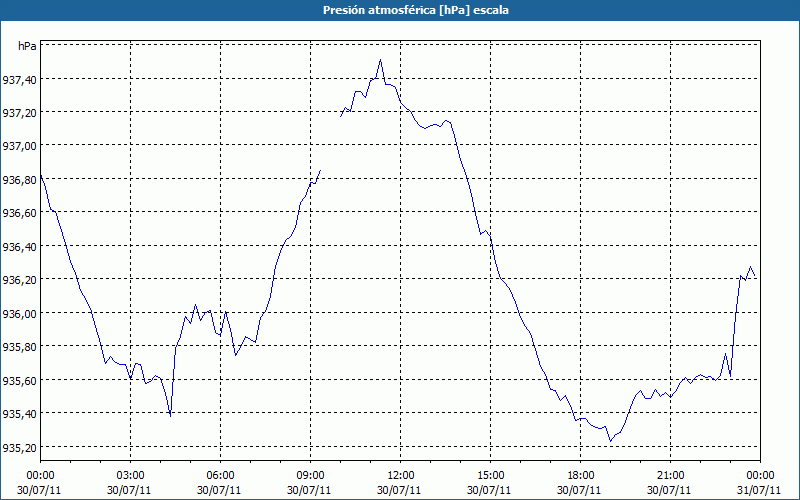The height and width of the screenshot is (500, 800).
Task: Select the 936,60 axis label
Action: (x=19, y=213)
